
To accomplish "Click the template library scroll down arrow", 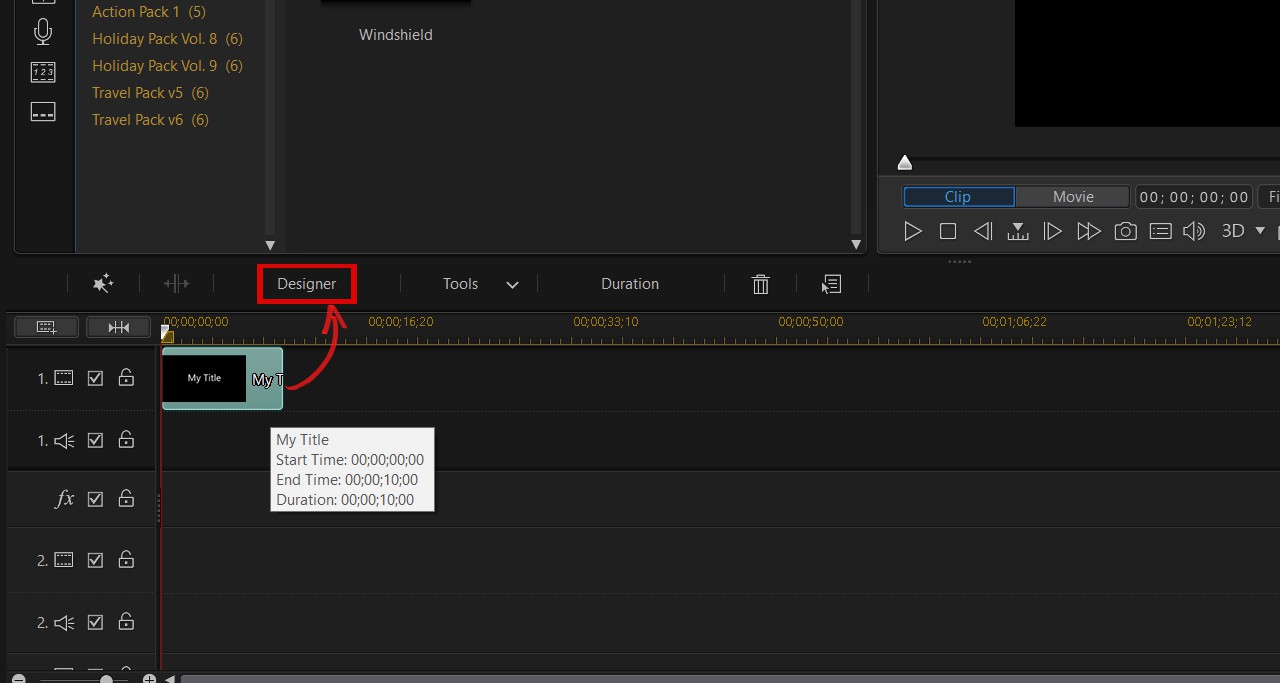I will coord(856,244).
